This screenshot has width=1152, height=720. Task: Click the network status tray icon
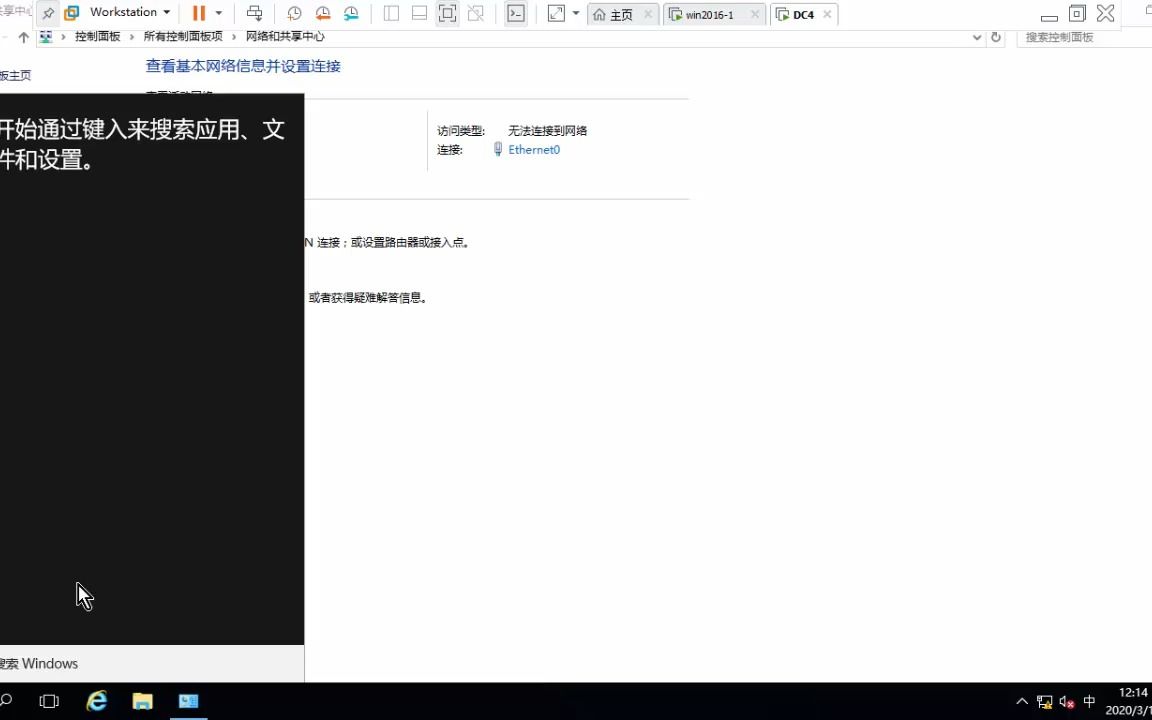pos(1045,702)
